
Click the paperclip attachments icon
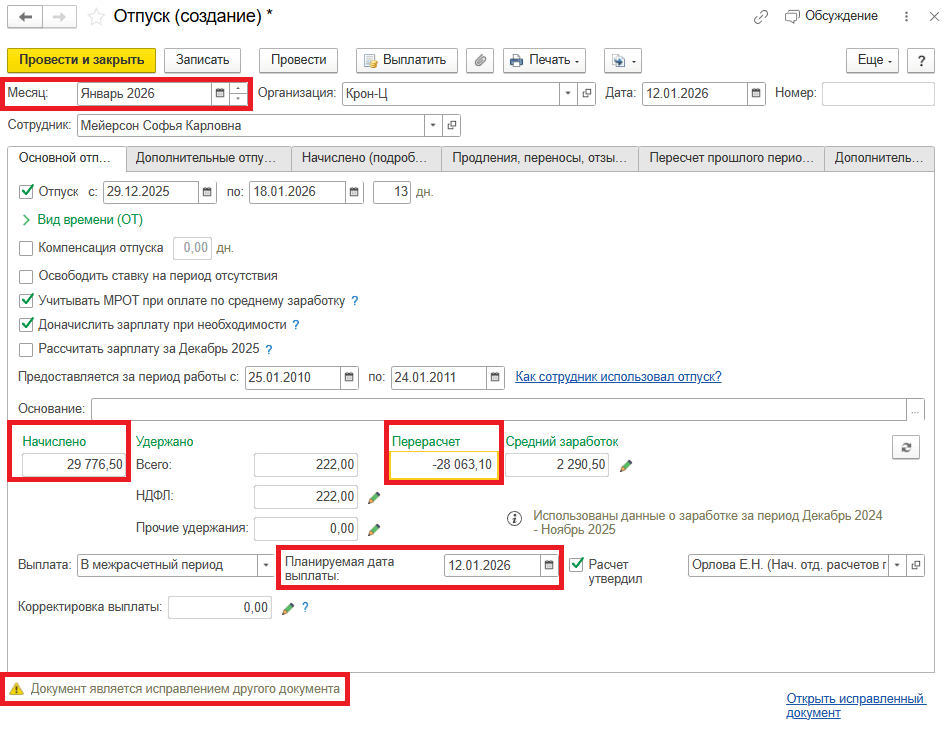[x=481, y=60]
